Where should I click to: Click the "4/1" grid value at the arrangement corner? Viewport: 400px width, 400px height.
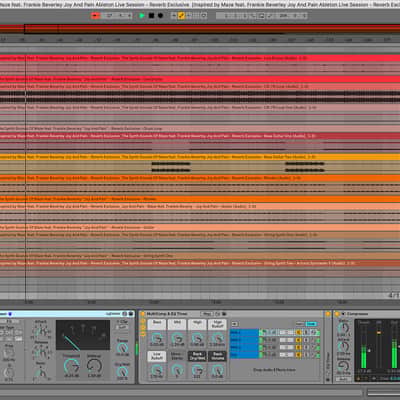394,295
